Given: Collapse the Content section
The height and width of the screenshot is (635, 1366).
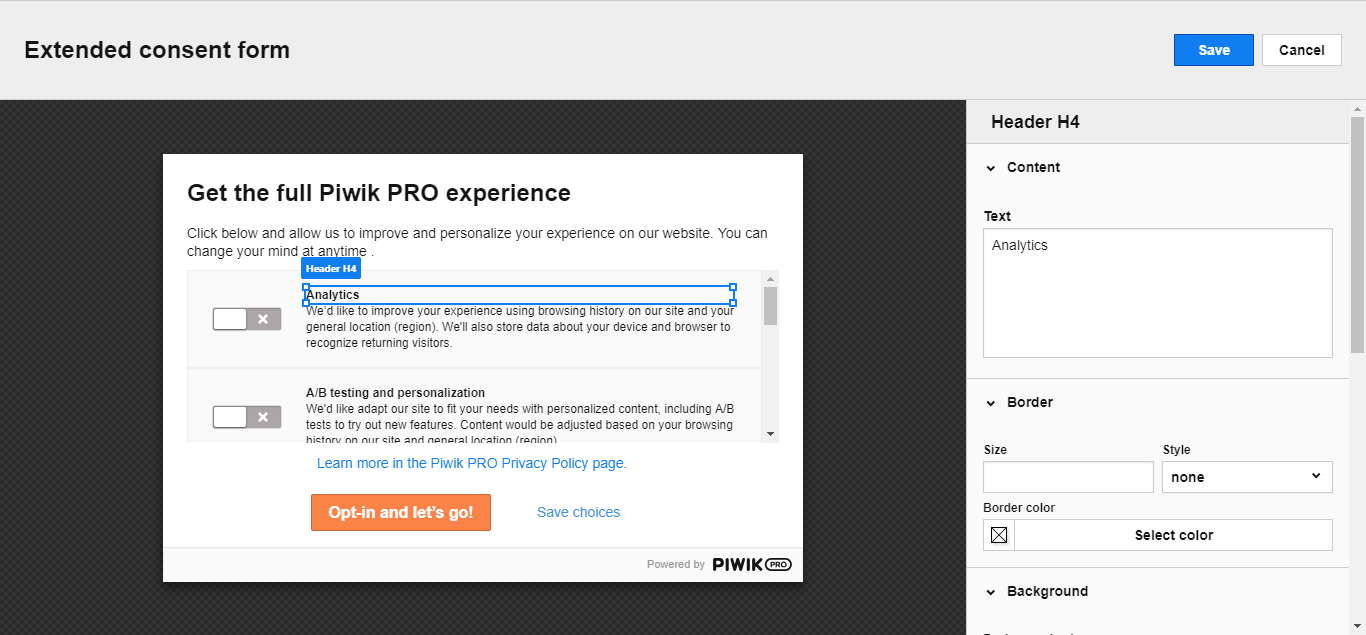Looking at the screenshot, I should (991, 168).
